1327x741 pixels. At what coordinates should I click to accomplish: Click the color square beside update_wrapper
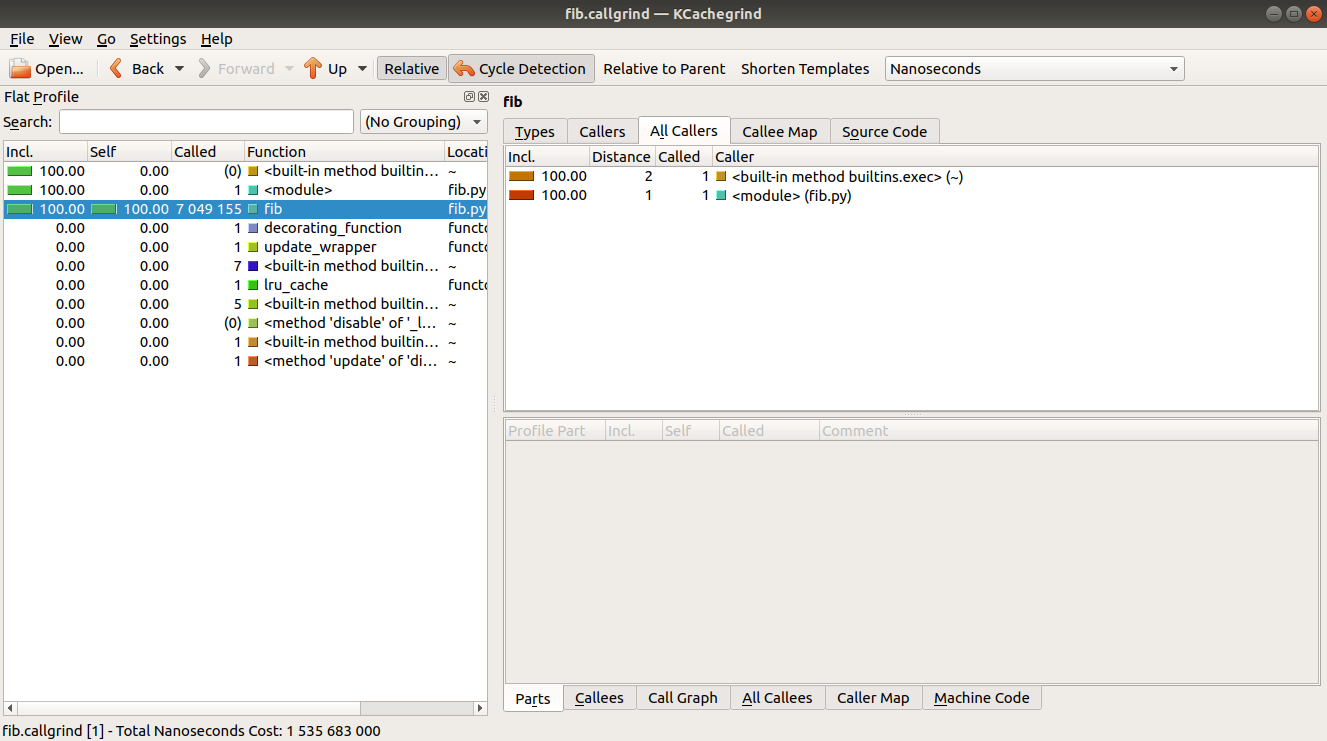click(x=253, y=247)
